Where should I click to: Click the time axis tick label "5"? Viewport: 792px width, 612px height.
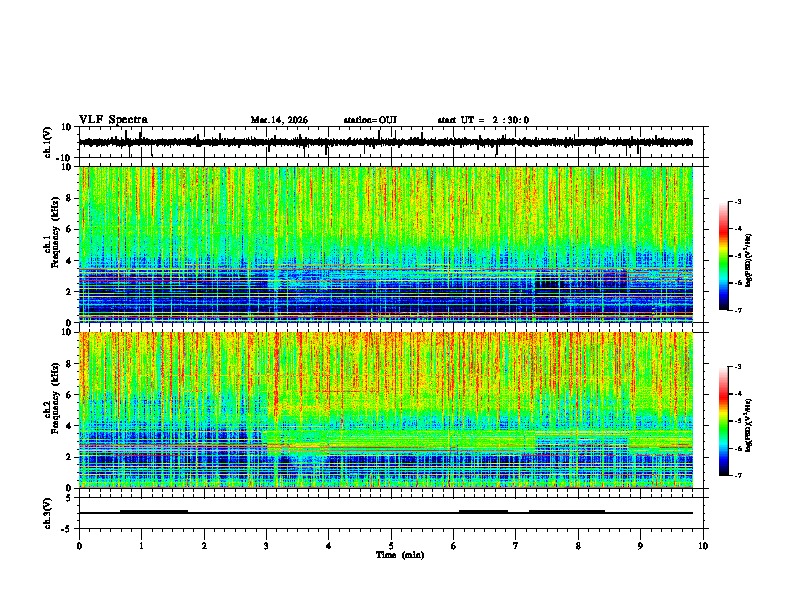(391, 546)
